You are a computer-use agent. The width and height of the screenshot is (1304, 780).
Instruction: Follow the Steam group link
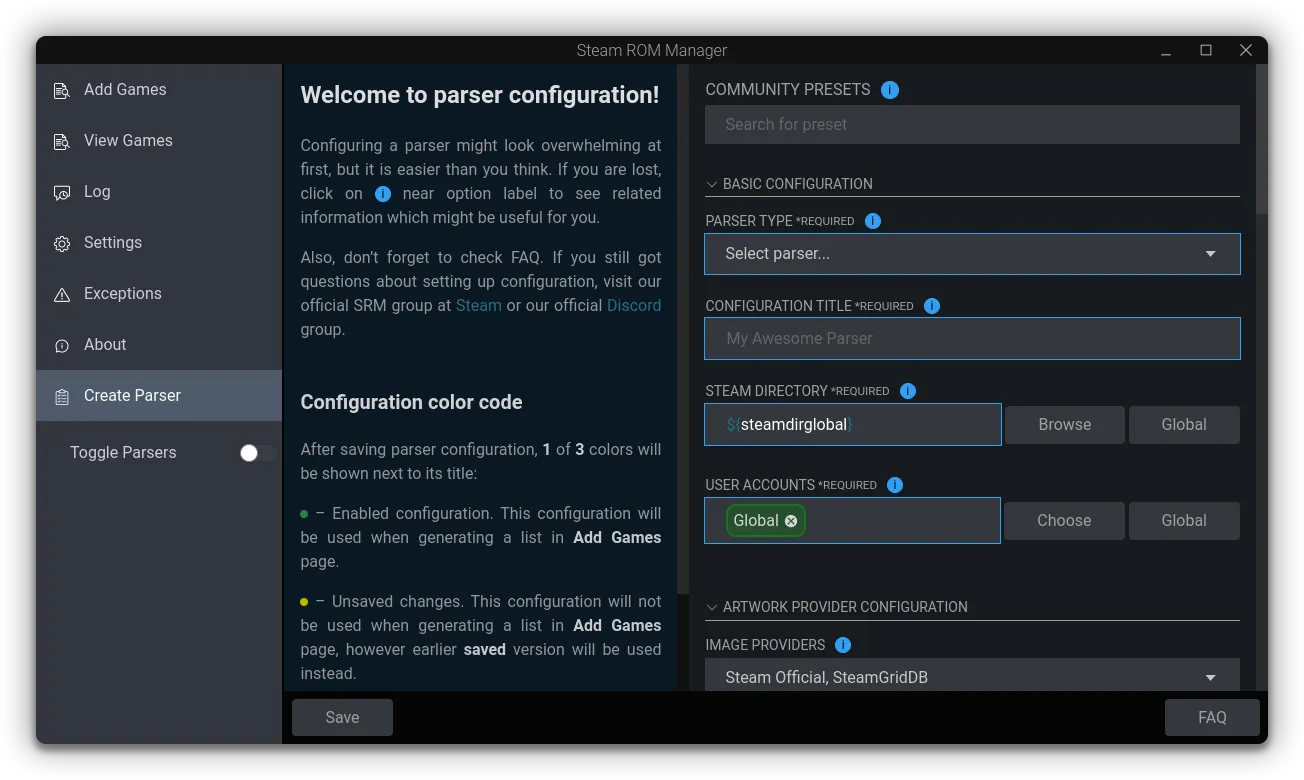pos(479,306)
